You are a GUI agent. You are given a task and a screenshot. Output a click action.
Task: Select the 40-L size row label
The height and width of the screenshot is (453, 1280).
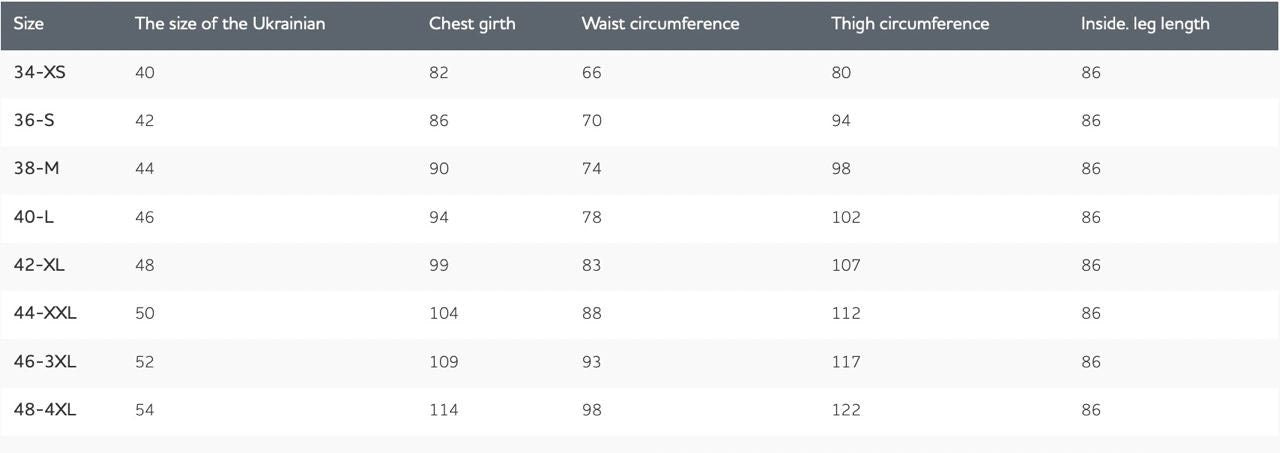coord(34,217)
